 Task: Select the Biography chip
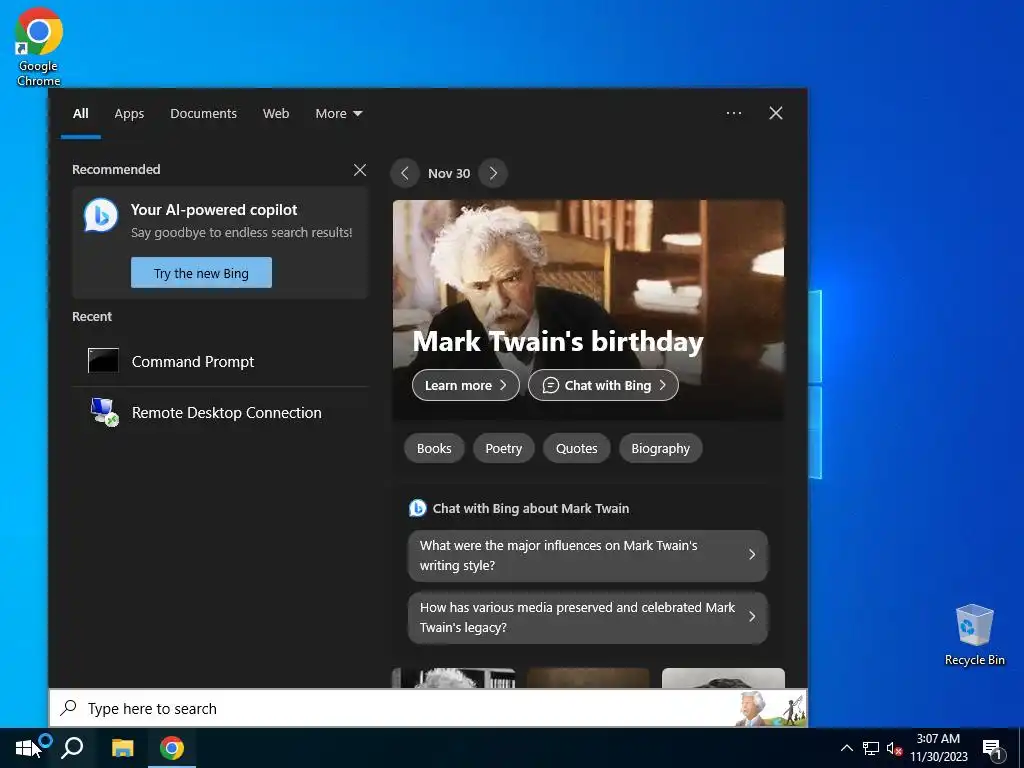660,449
